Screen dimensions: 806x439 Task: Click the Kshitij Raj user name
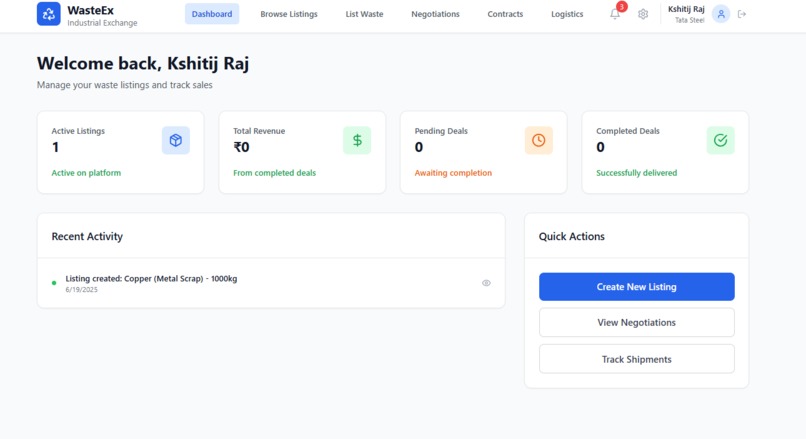[x=686, y=9]
